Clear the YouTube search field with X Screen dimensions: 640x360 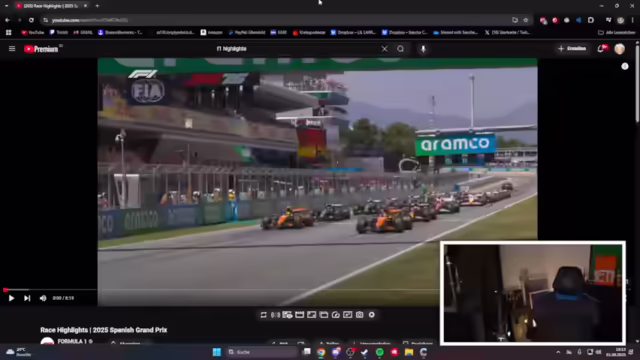384,49
